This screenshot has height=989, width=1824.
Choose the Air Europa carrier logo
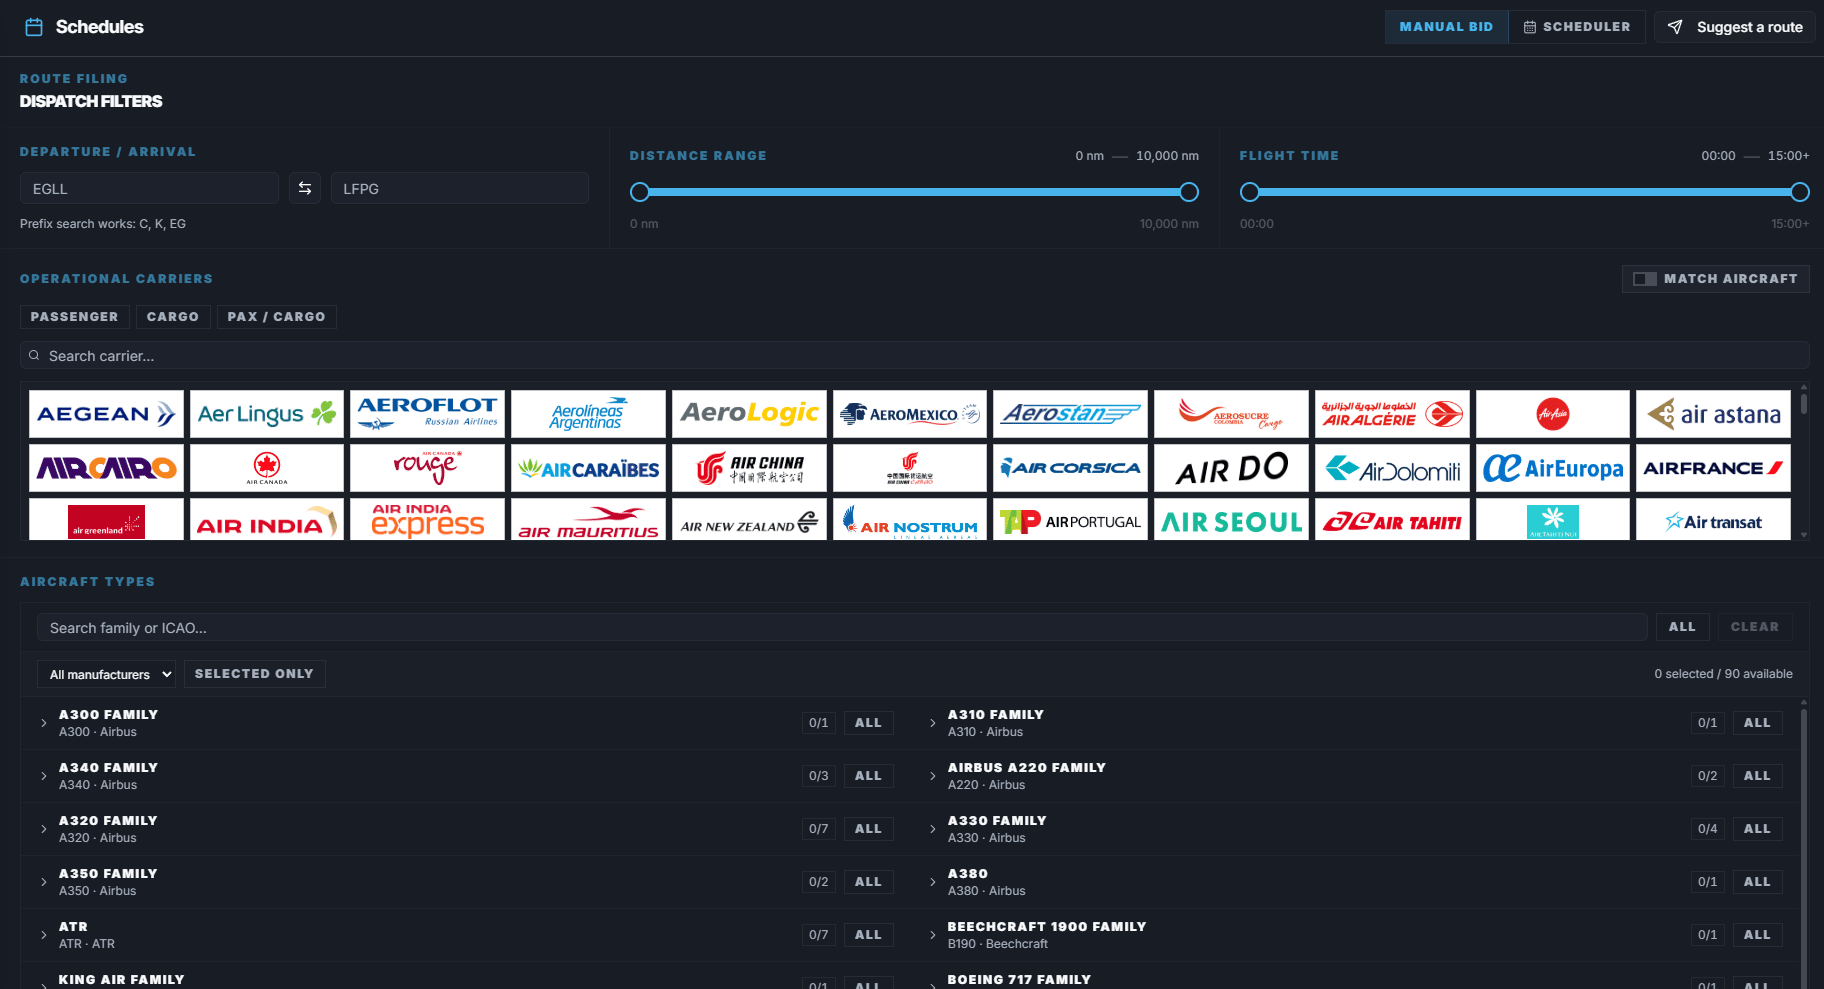(x=1553, y=468)
